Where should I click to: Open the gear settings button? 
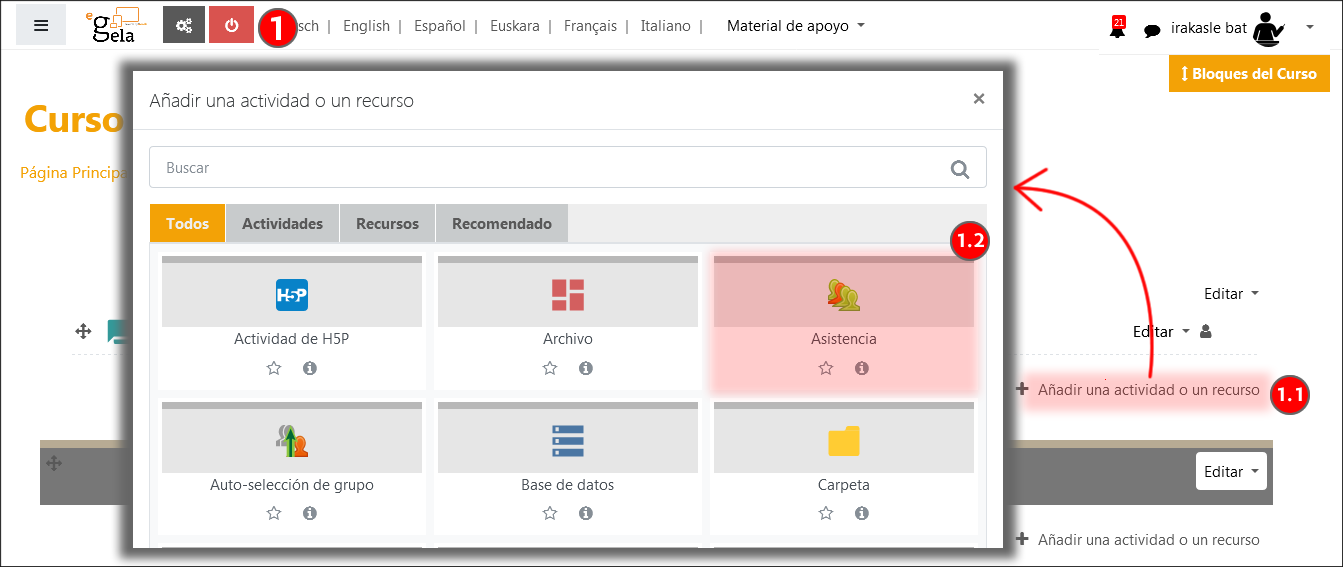coord(183,26)
